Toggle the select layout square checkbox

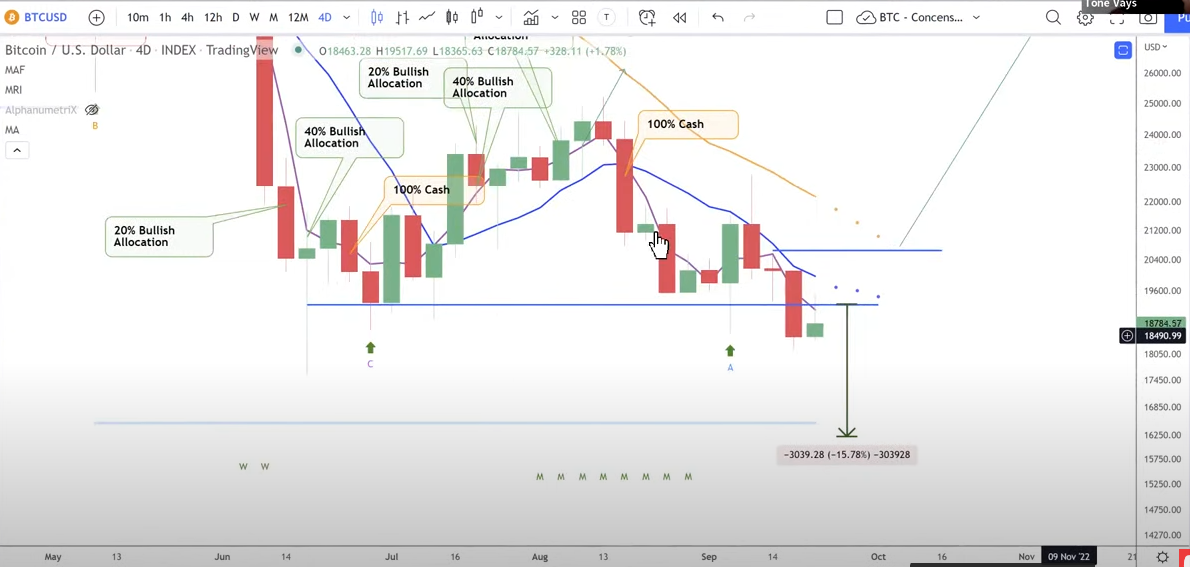834,17
